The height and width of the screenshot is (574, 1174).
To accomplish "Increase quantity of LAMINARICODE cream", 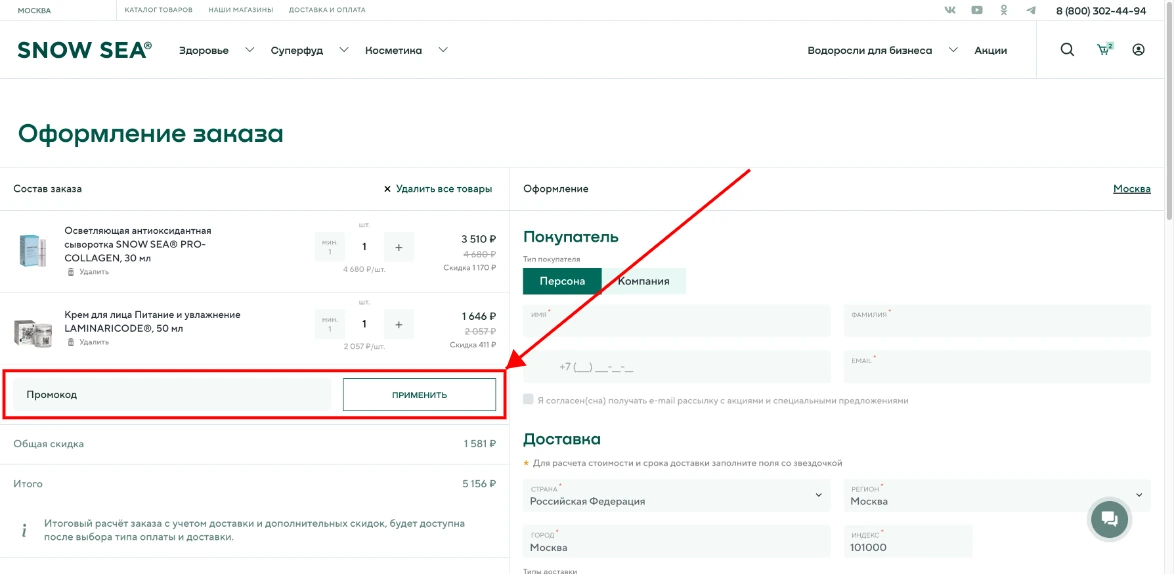I will pos(398,324).
